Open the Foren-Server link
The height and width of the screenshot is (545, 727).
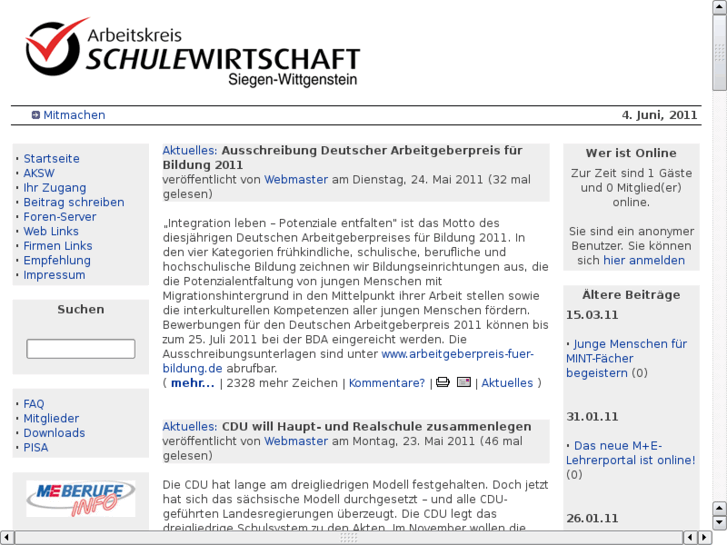click(60, 217)
